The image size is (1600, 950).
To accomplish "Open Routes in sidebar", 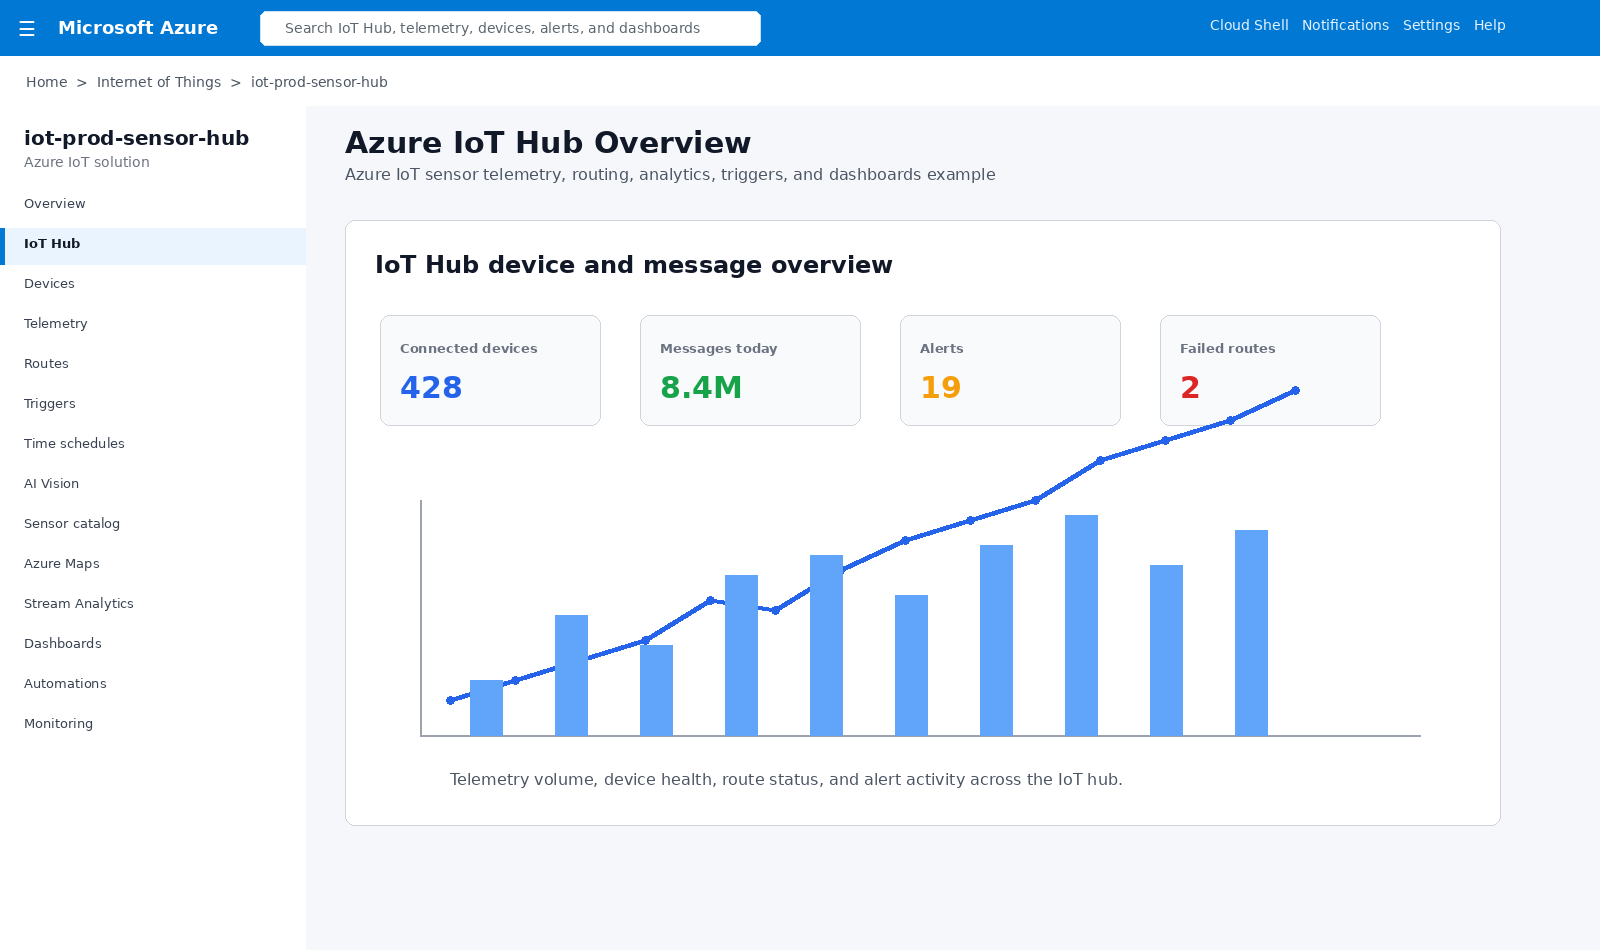I will 153,364.
